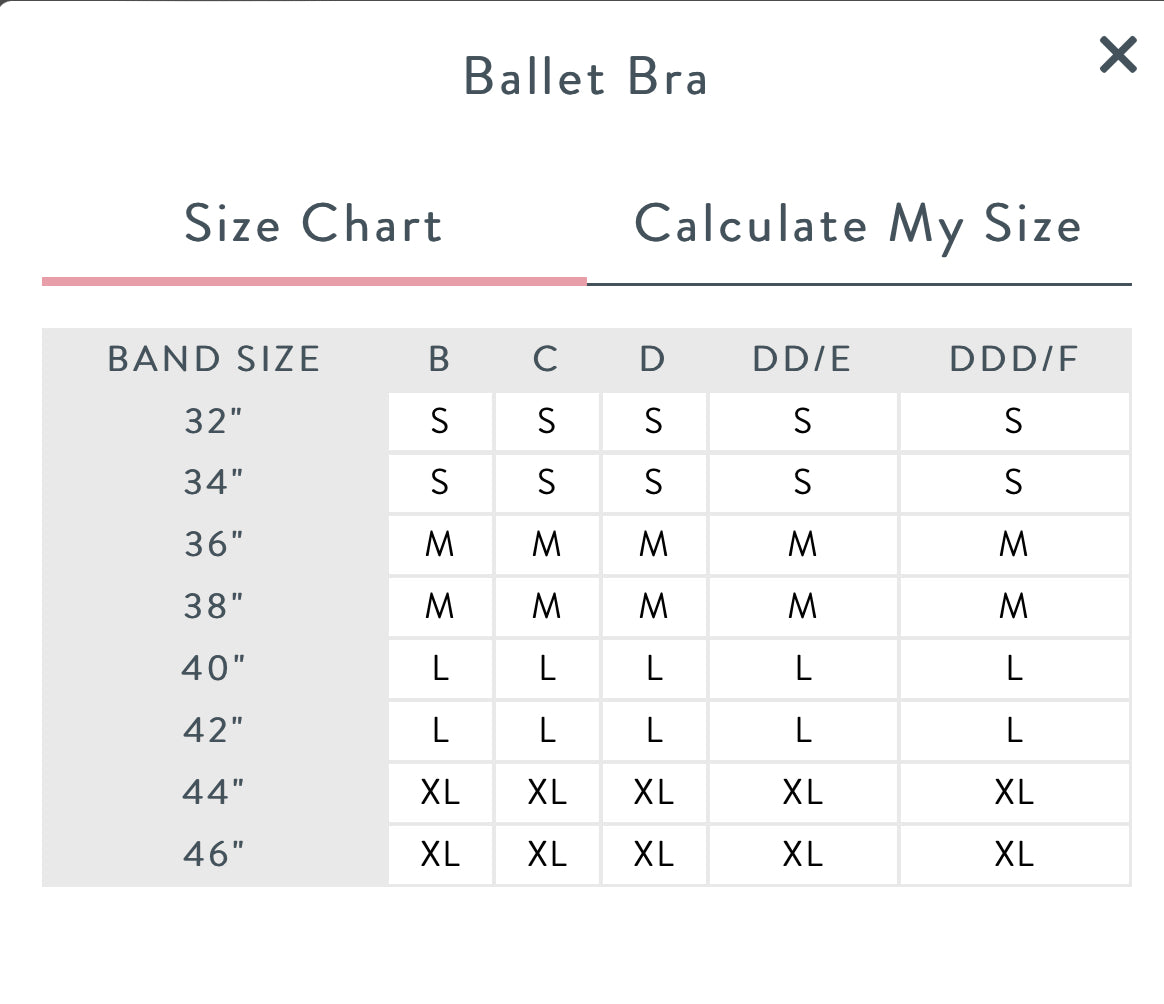Screen dimensions: 1164x1004
Task: Click the DD/E cup column header
Action: point(802,359)
